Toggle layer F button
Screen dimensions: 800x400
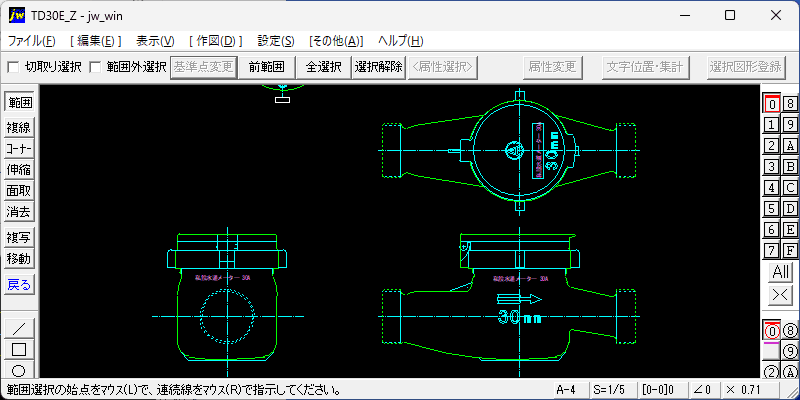pos(790,251)
